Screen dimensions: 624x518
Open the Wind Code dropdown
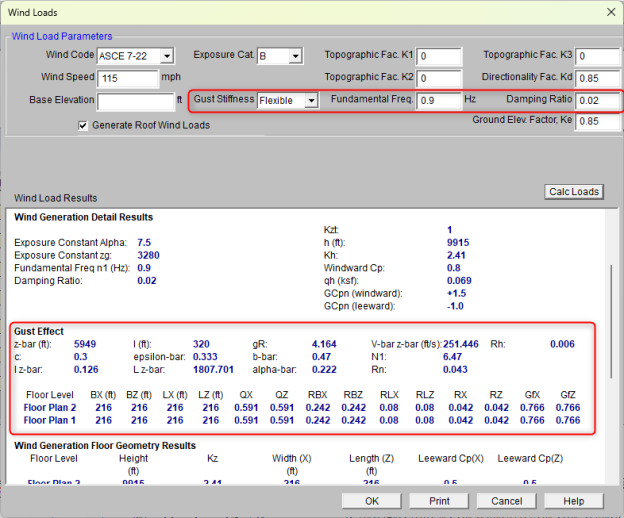[x=166, y=55]
